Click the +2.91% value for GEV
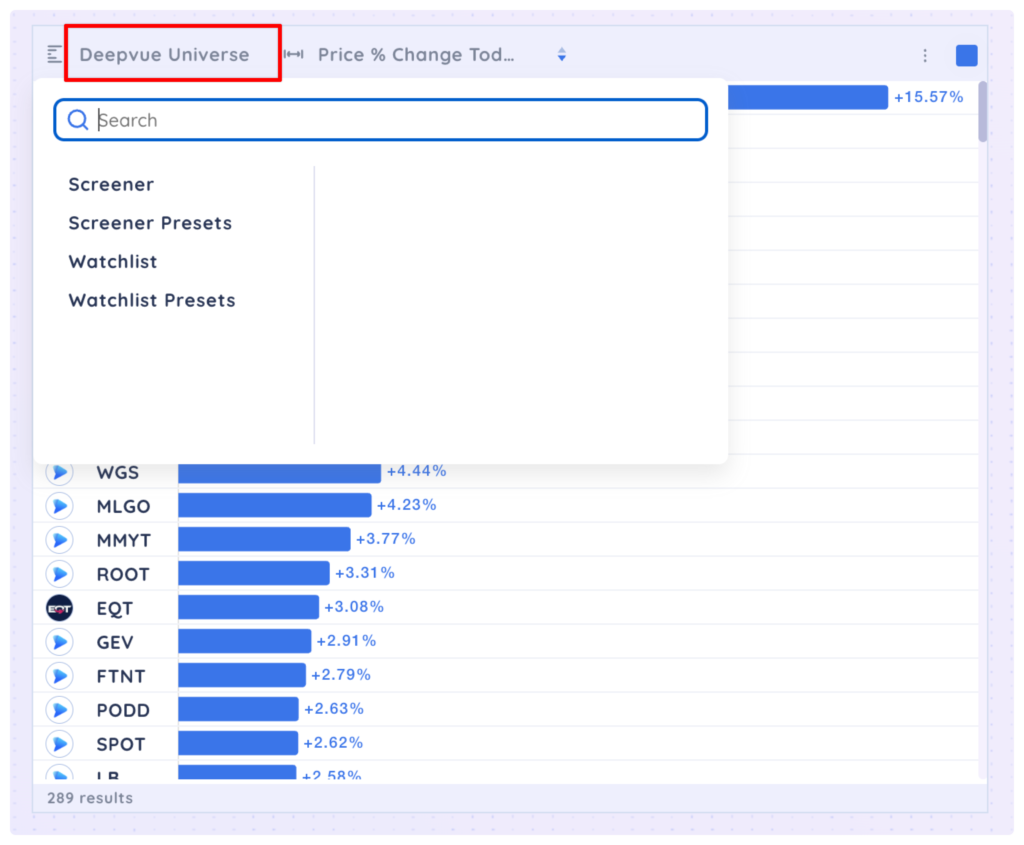Image resolution: width=1024 pixels, height=845 pixels. point(346,641)
